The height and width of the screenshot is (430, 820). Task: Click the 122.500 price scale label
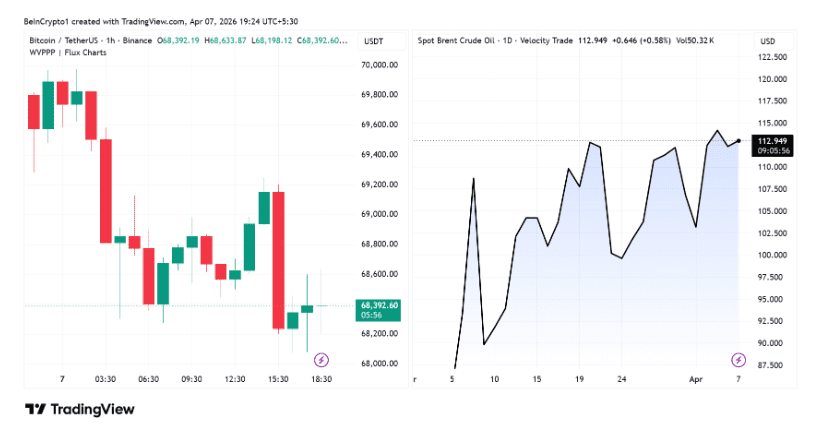774,57
